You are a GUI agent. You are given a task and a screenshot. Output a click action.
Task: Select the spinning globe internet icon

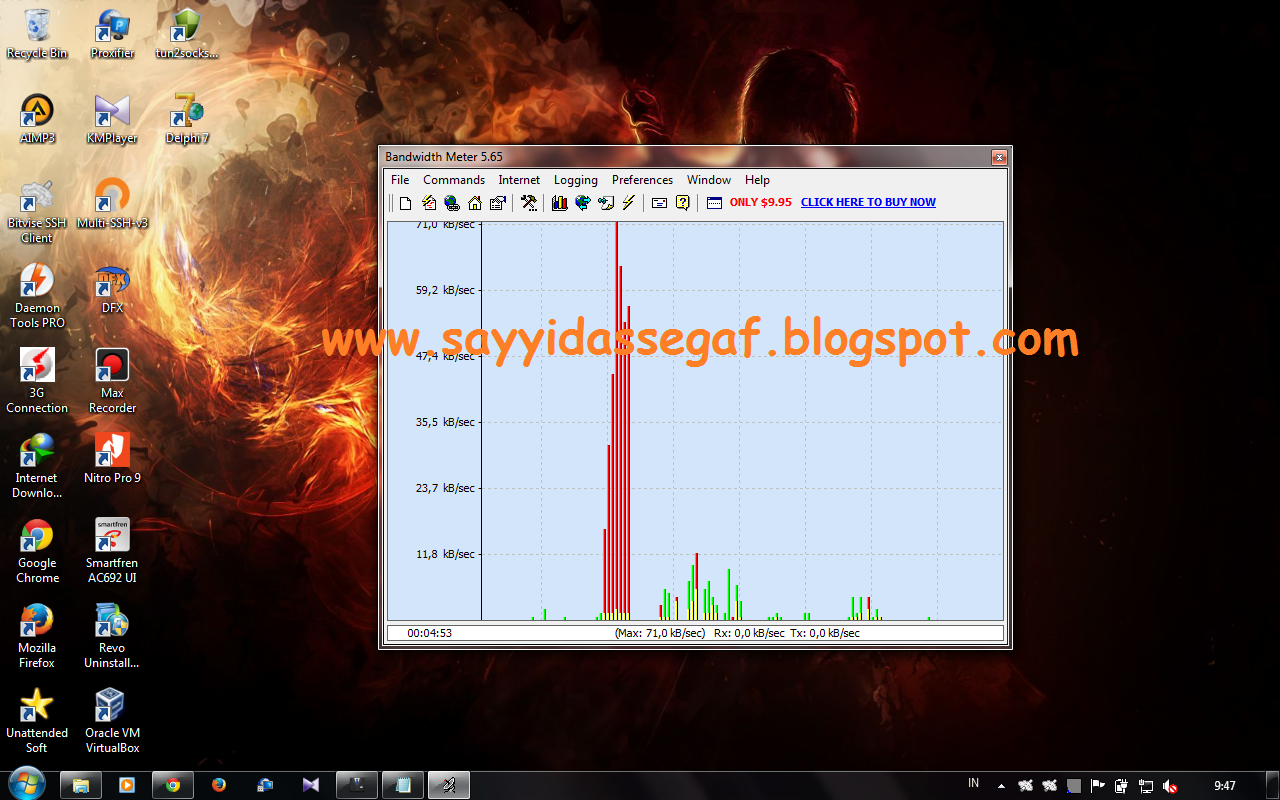(x=582, y=202)
